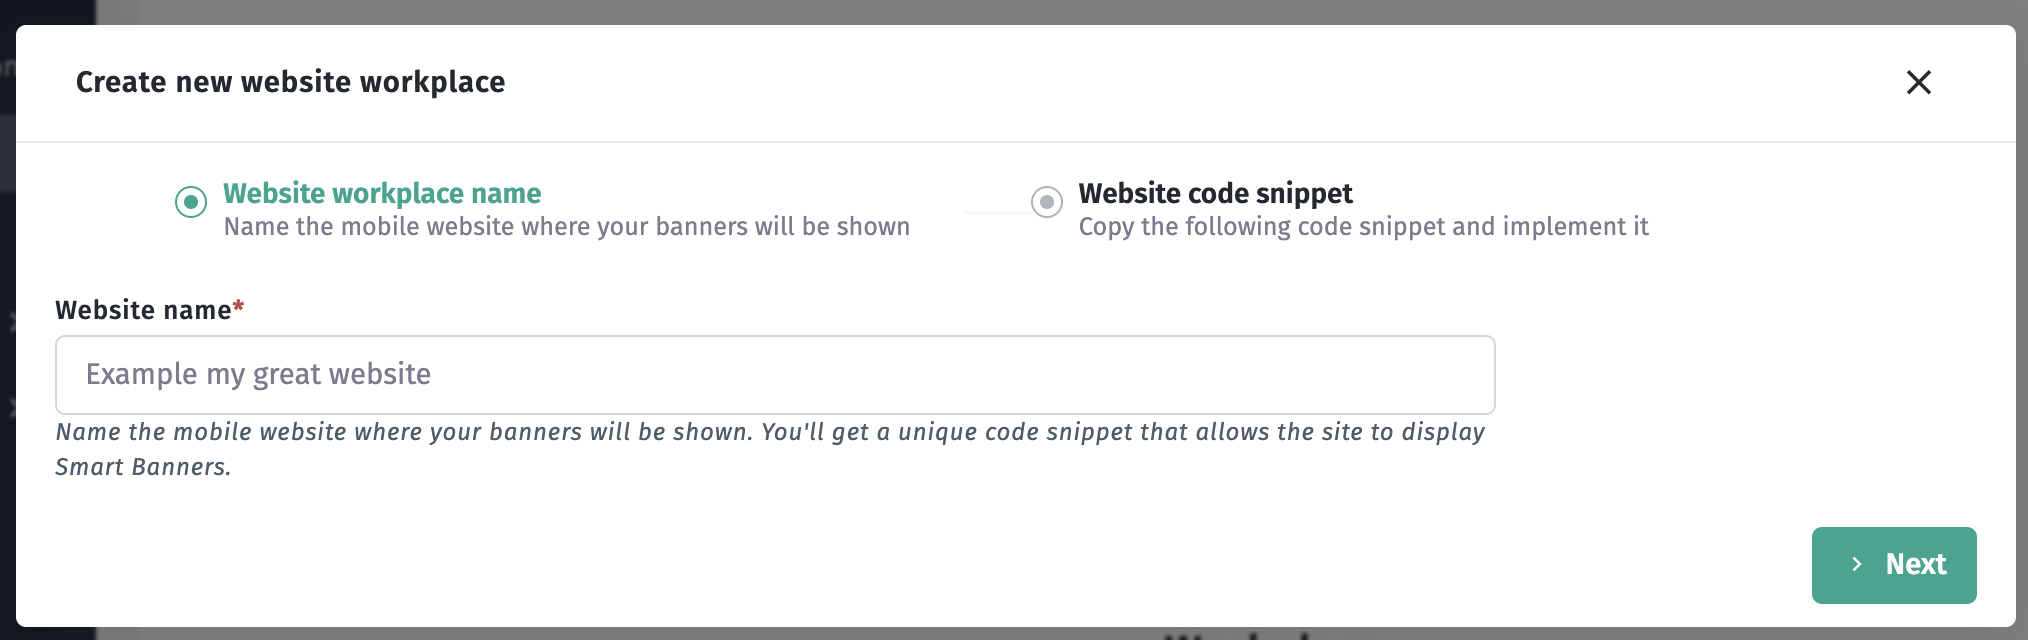Click the upper sidebar chevron behind dialog
This screenshot has width=2028, height=640.
(10, 321)
